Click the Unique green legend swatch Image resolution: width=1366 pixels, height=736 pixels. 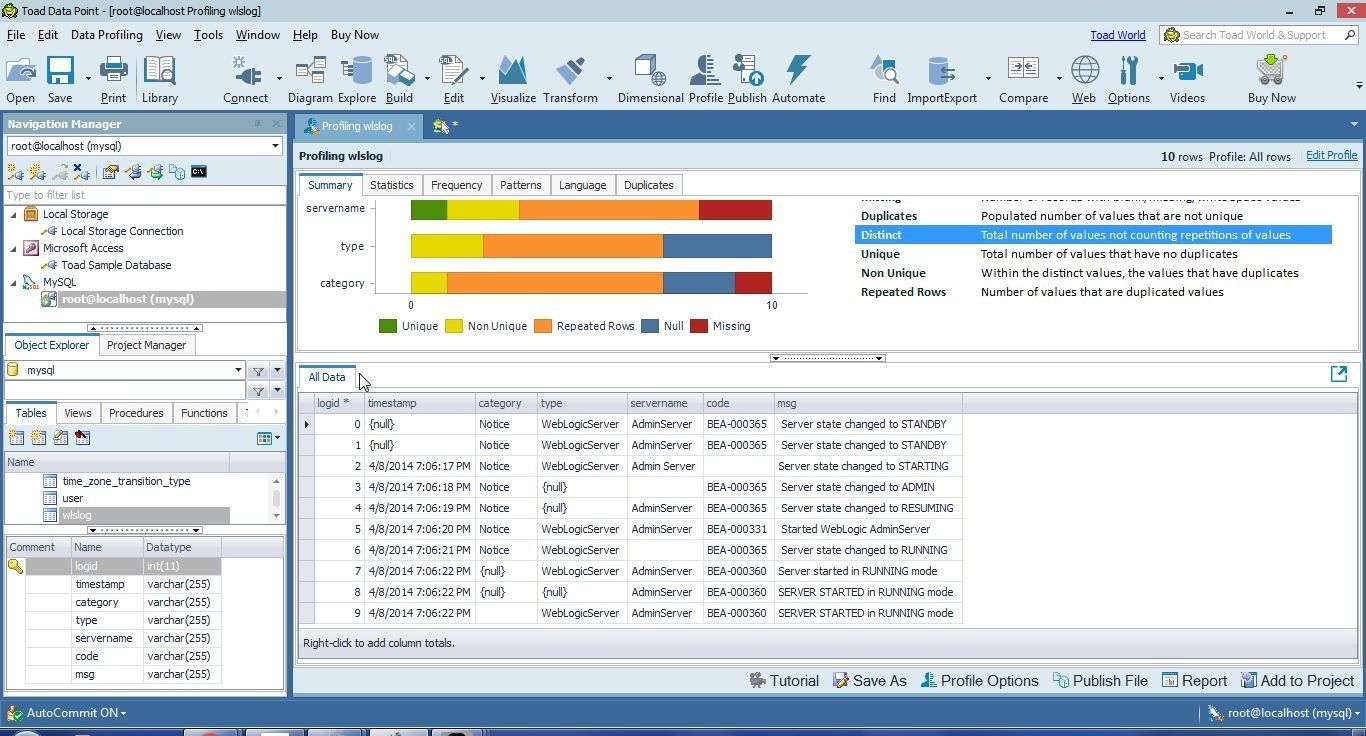tap(388, 326)
